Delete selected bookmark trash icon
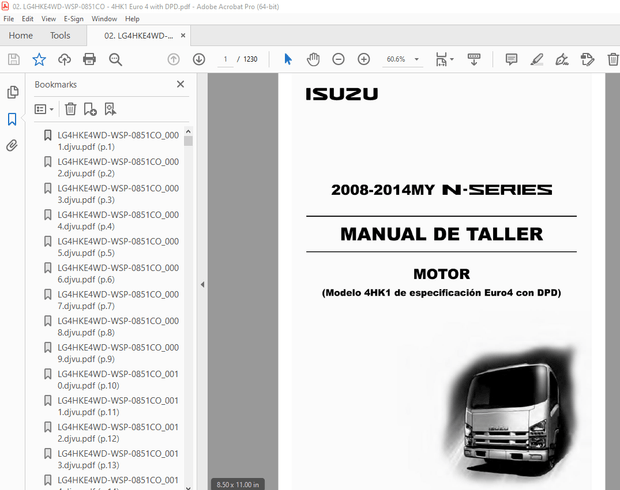 point(70,109)
